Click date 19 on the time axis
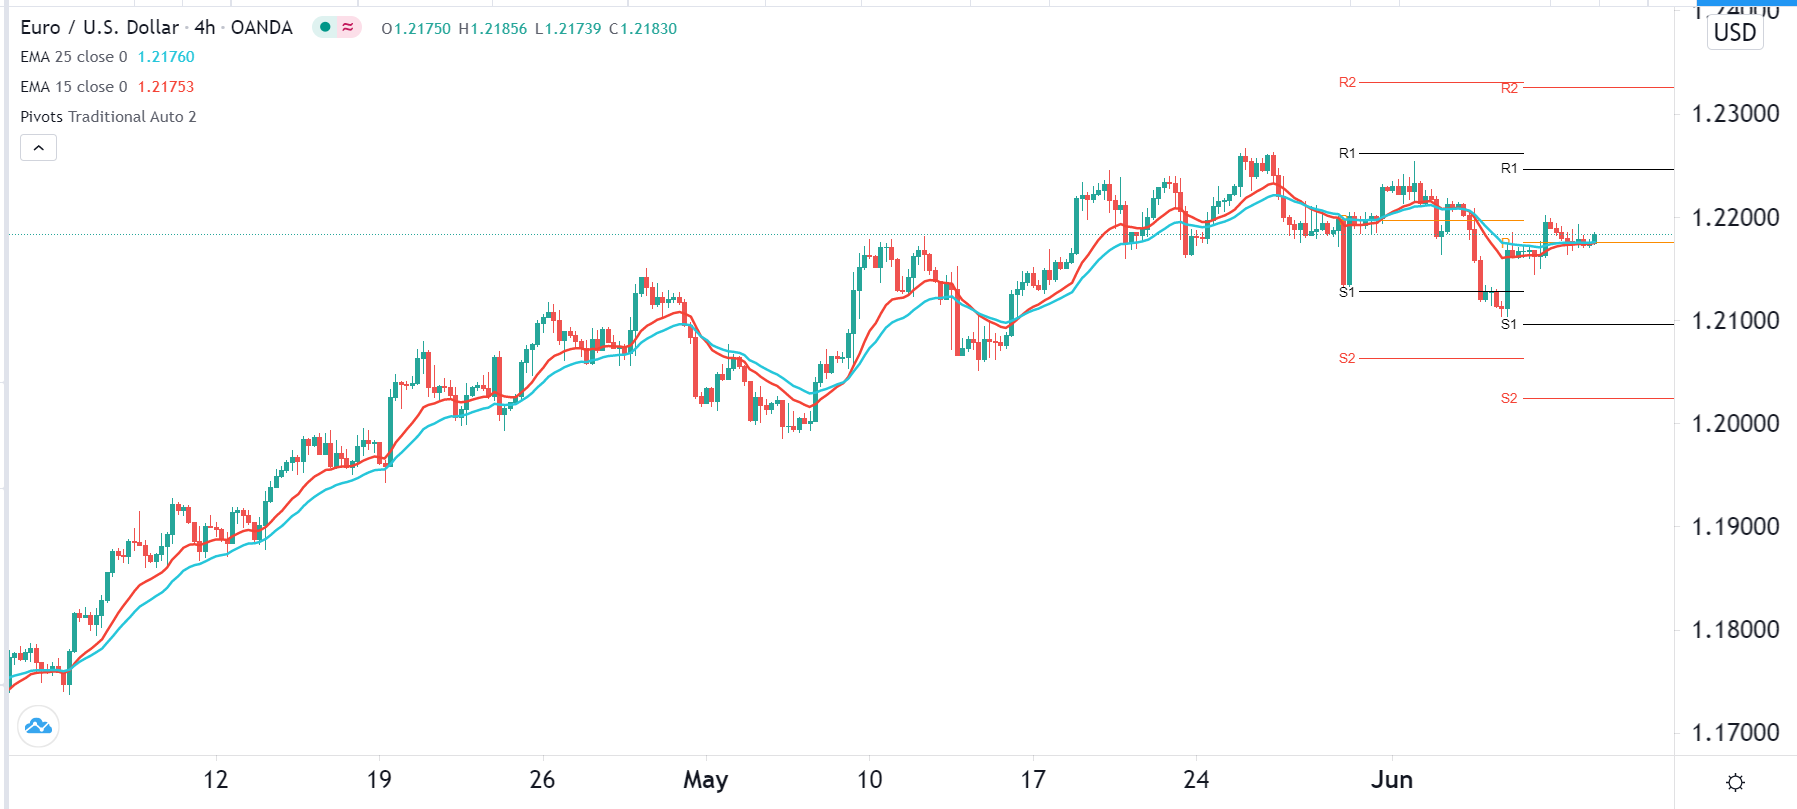 [x=379, y=780]
